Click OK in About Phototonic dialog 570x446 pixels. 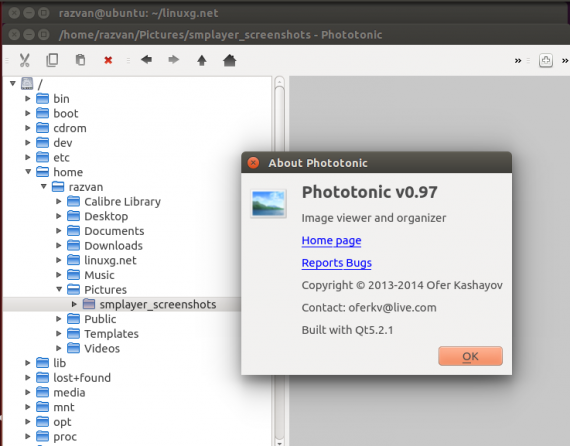coord(470,356)
